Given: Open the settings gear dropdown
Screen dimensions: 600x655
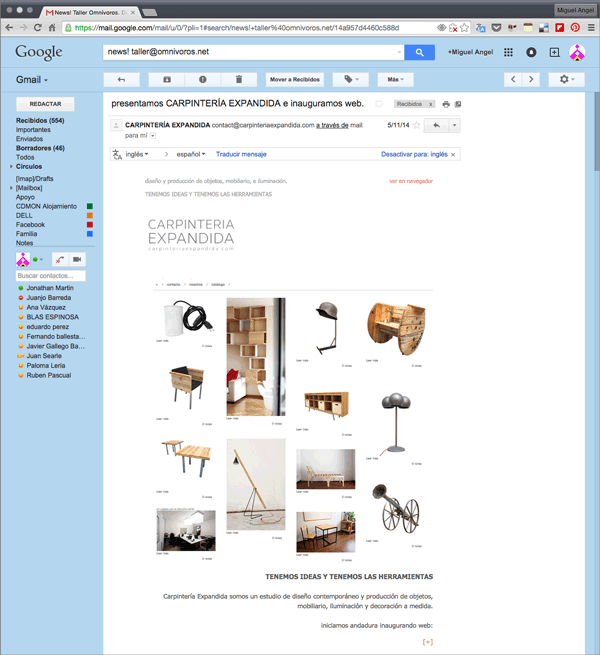Looking at the screenshot, I should click(568, 79).
